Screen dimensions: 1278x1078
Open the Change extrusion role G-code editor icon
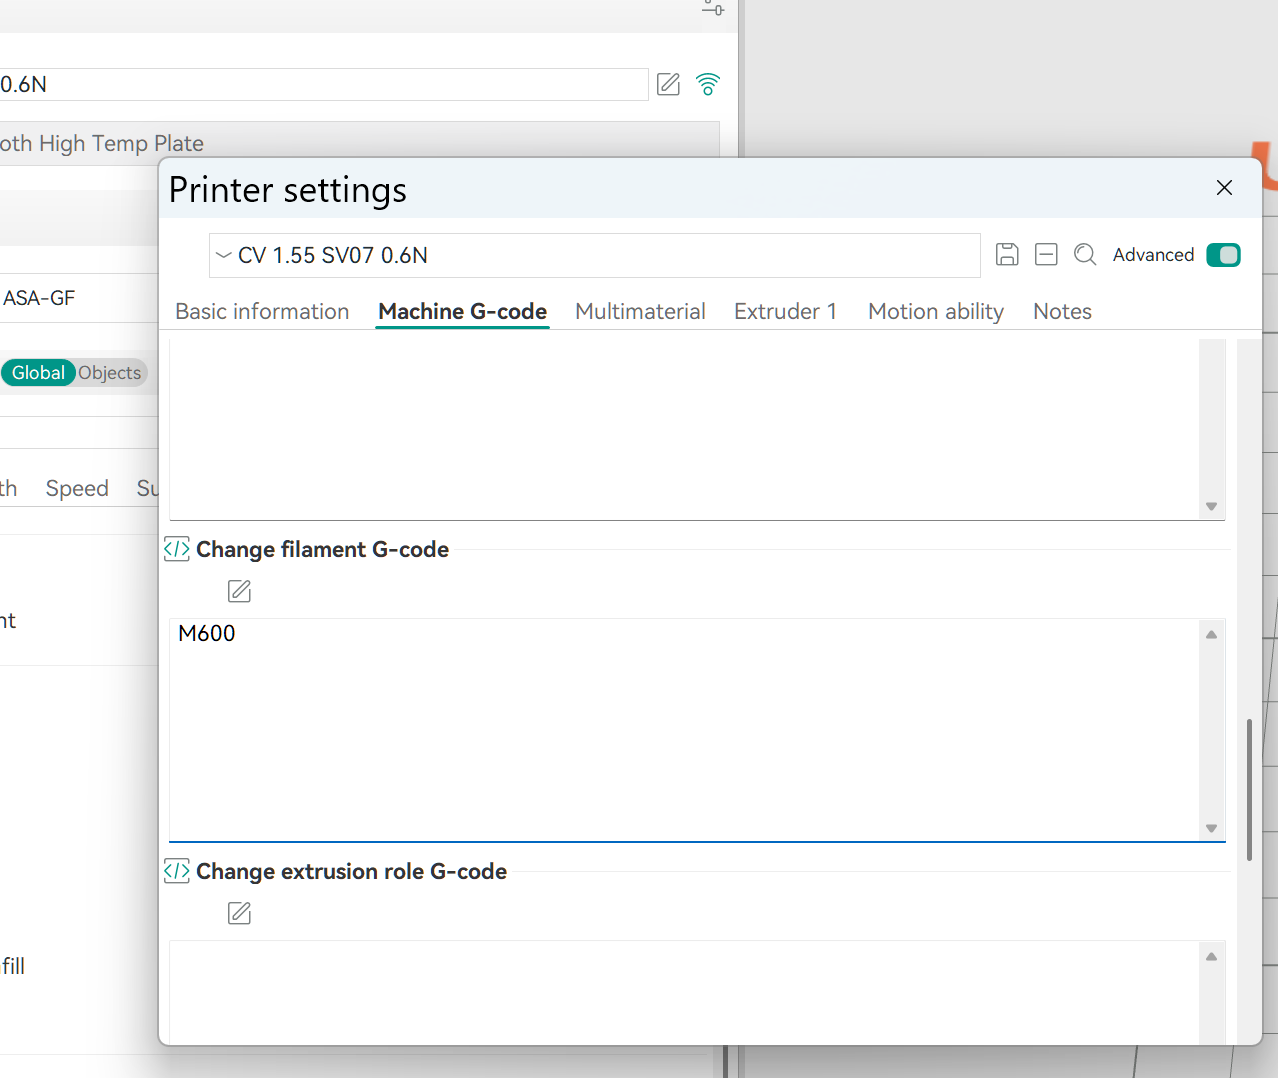[x=239, y=913]
